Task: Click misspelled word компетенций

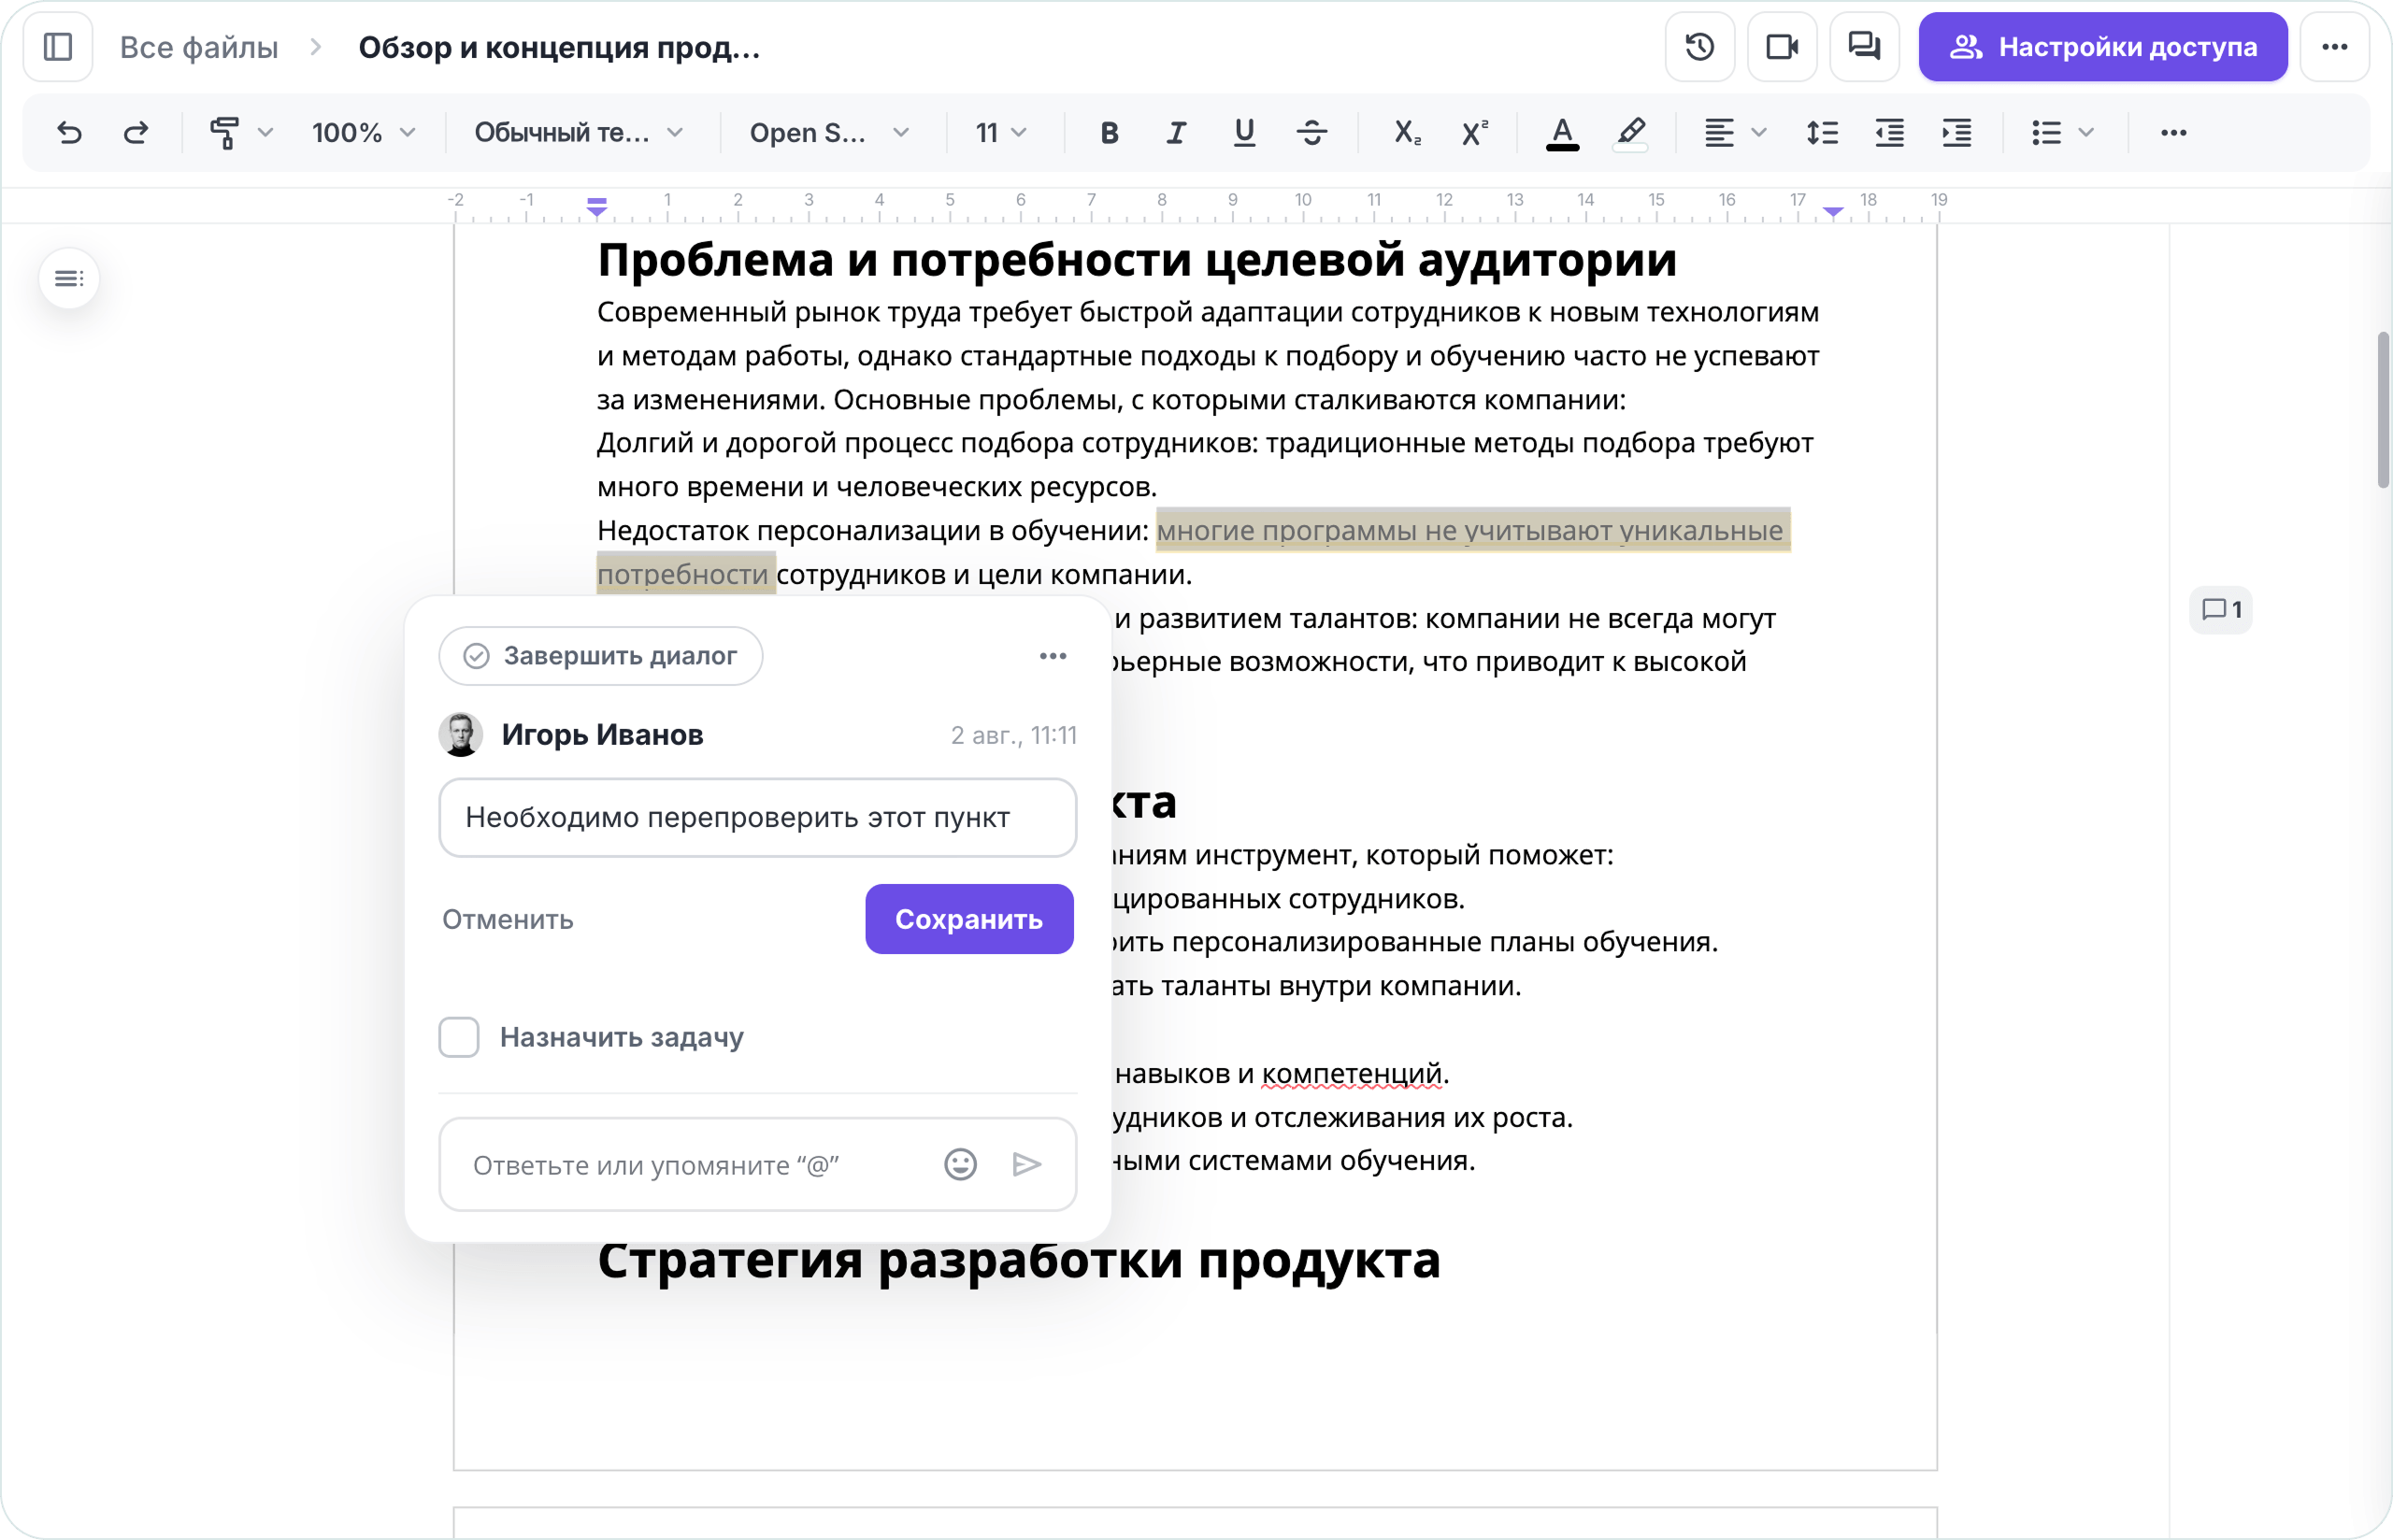Action: (x=1352, y=1073)
